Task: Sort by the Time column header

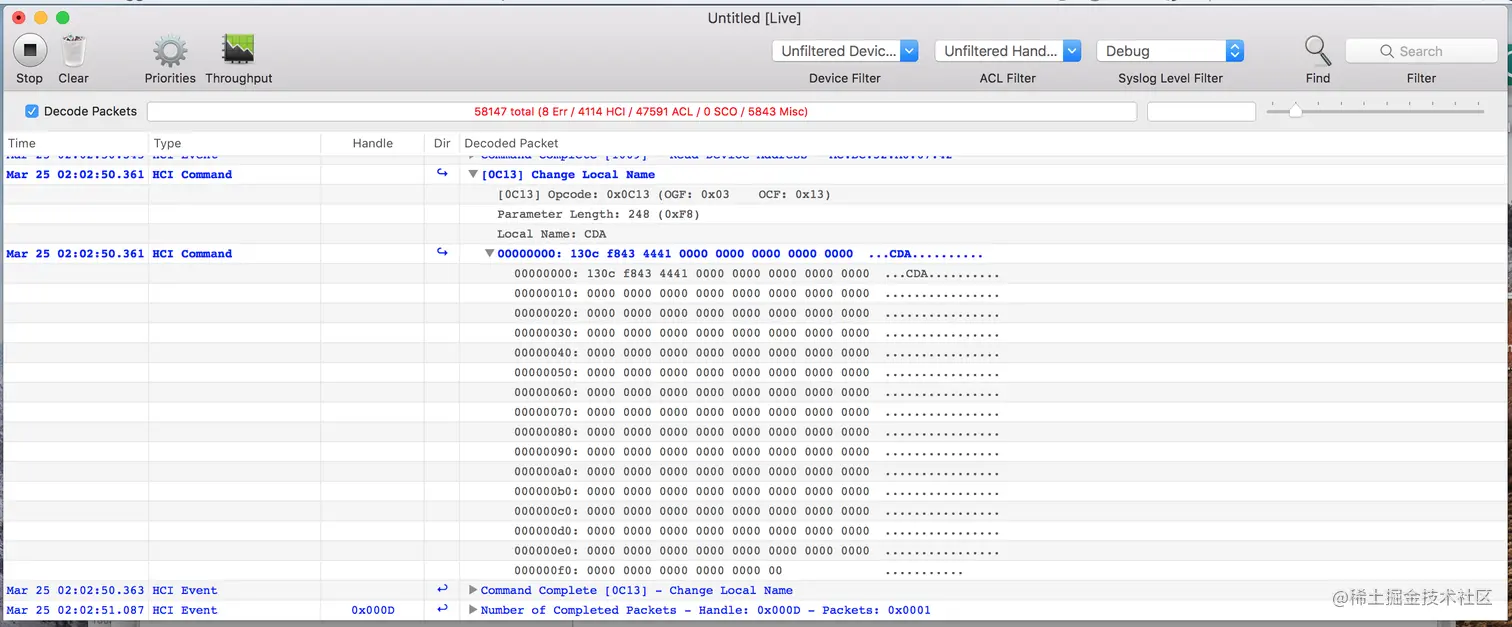Action: (76, 143)
